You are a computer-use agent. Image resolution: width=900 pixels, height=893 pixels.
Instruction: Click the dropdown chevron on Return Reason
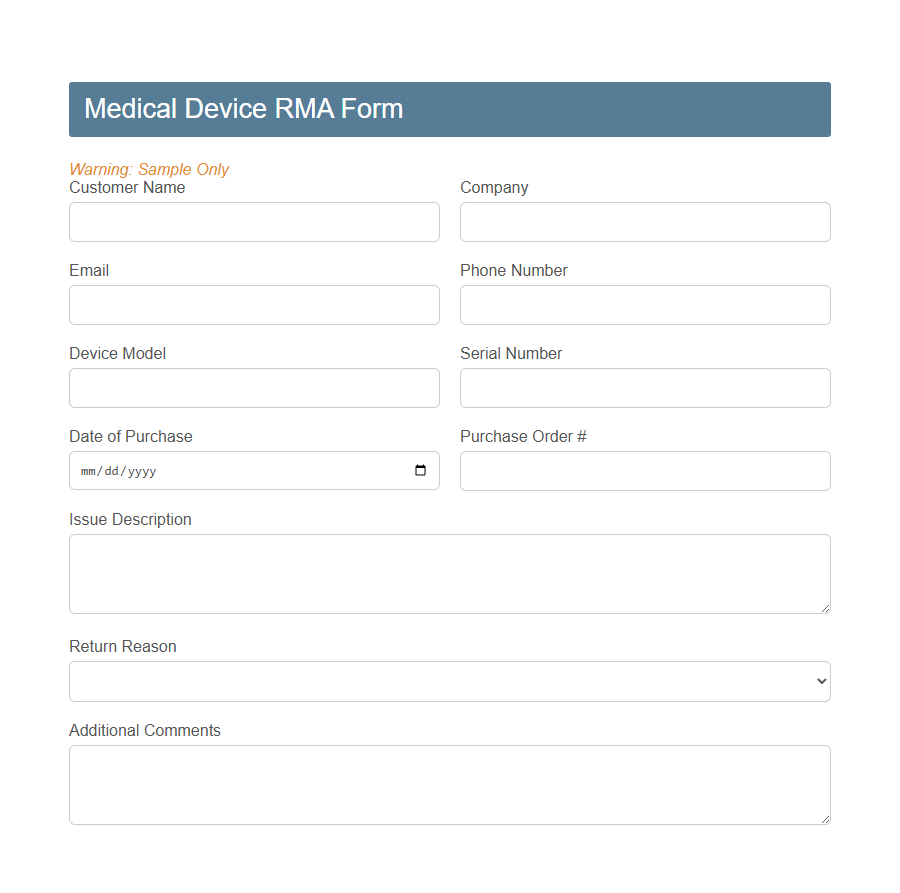820,681
